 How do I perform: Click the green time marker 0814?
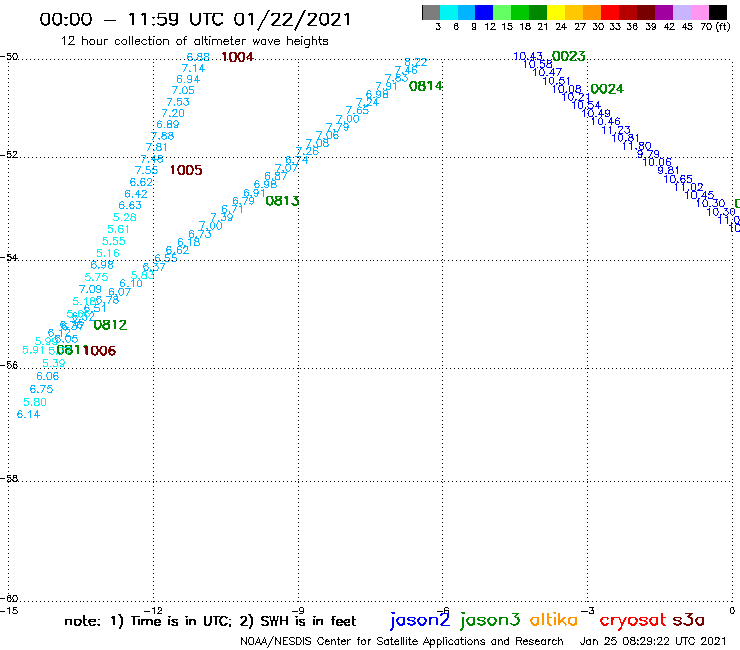426,86
